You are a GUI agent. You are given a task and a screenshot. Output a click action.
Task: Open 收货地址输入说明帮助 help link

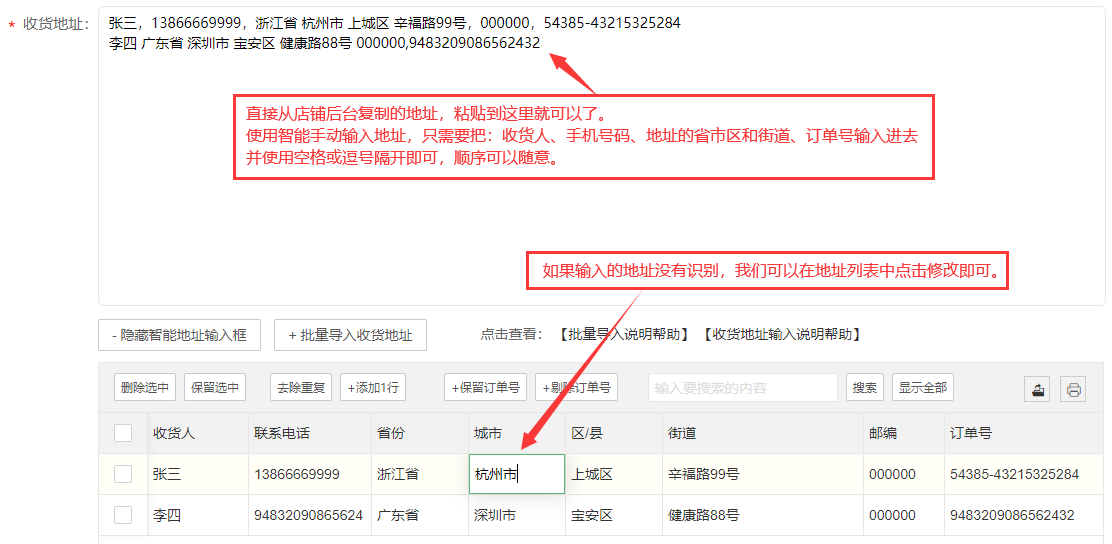pos(782,334)
